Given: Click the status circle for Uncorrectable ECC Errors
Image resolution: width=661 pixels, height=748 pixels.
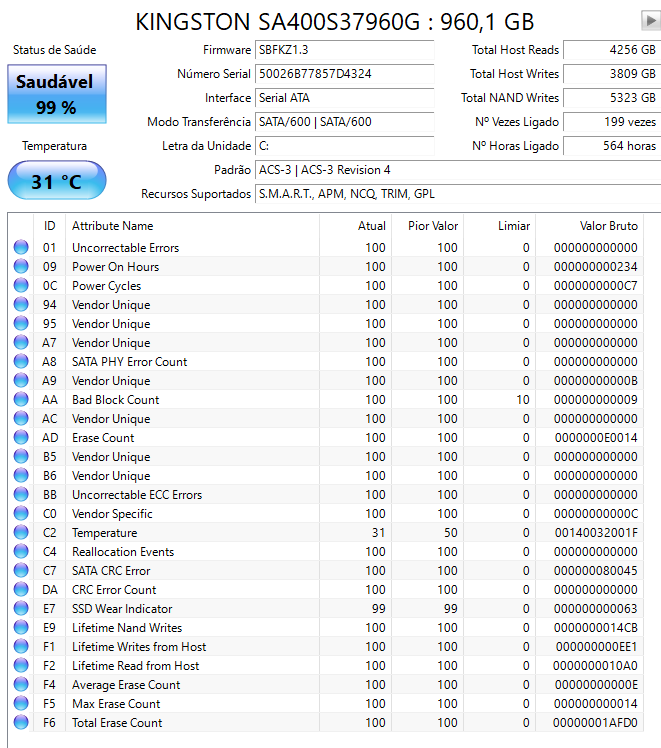Looking at the screenshot, I should click(x=21, y=494).
